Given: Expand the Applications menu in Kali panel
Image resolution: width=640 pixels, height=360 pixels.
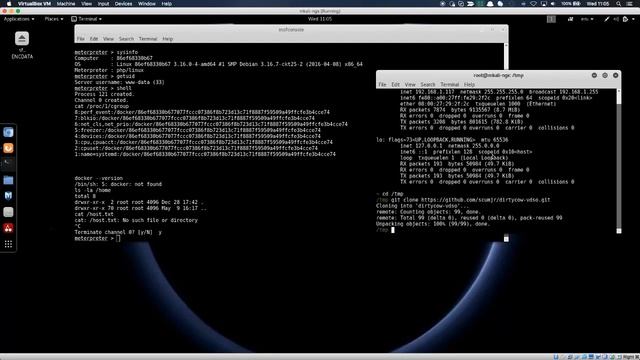Looking at the screenshot, I should click(x=19, y=19).
